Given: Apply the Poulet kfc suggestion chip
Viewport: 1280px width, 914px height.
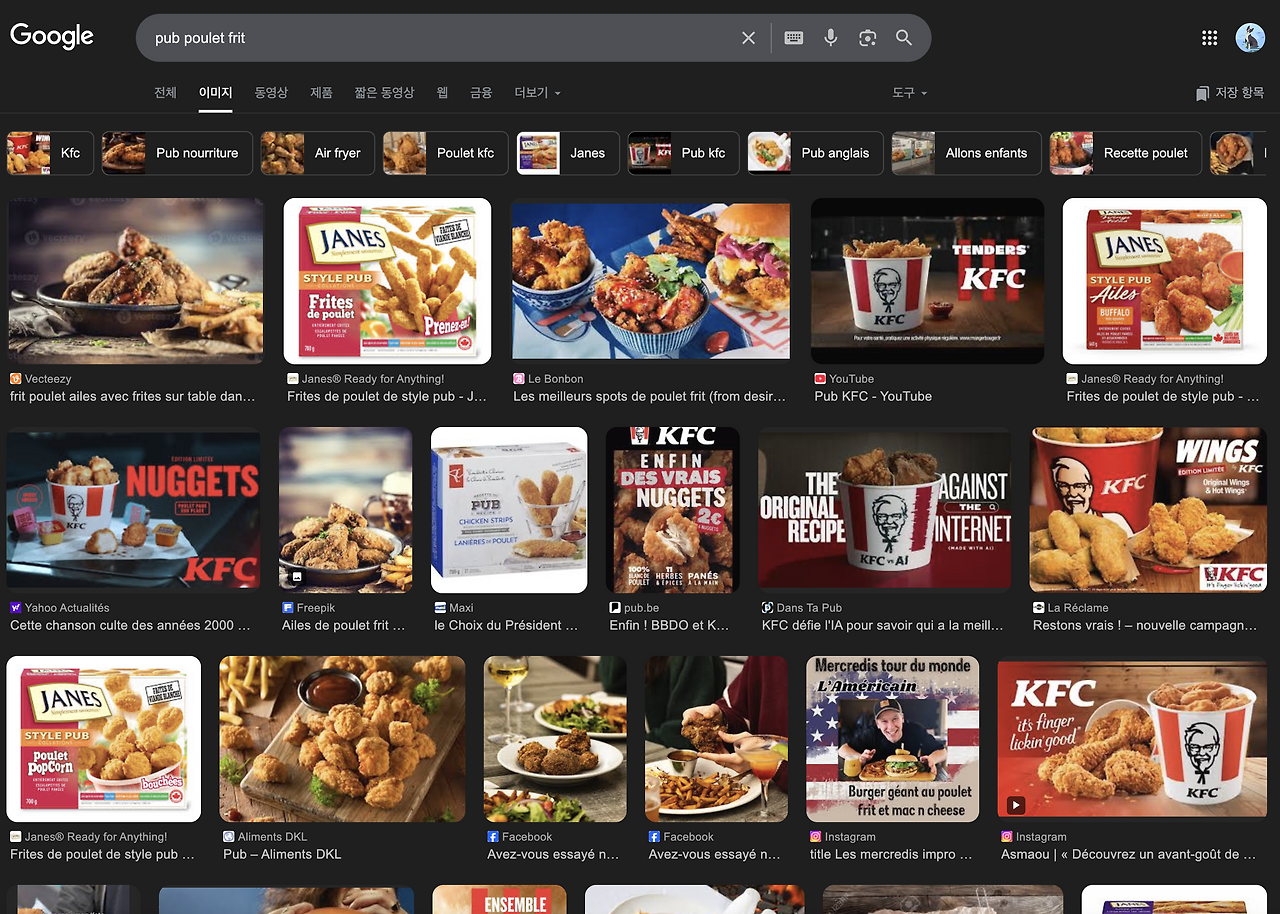Looking at the screenshot, I should pyautogui.click(x=445, y=153).
